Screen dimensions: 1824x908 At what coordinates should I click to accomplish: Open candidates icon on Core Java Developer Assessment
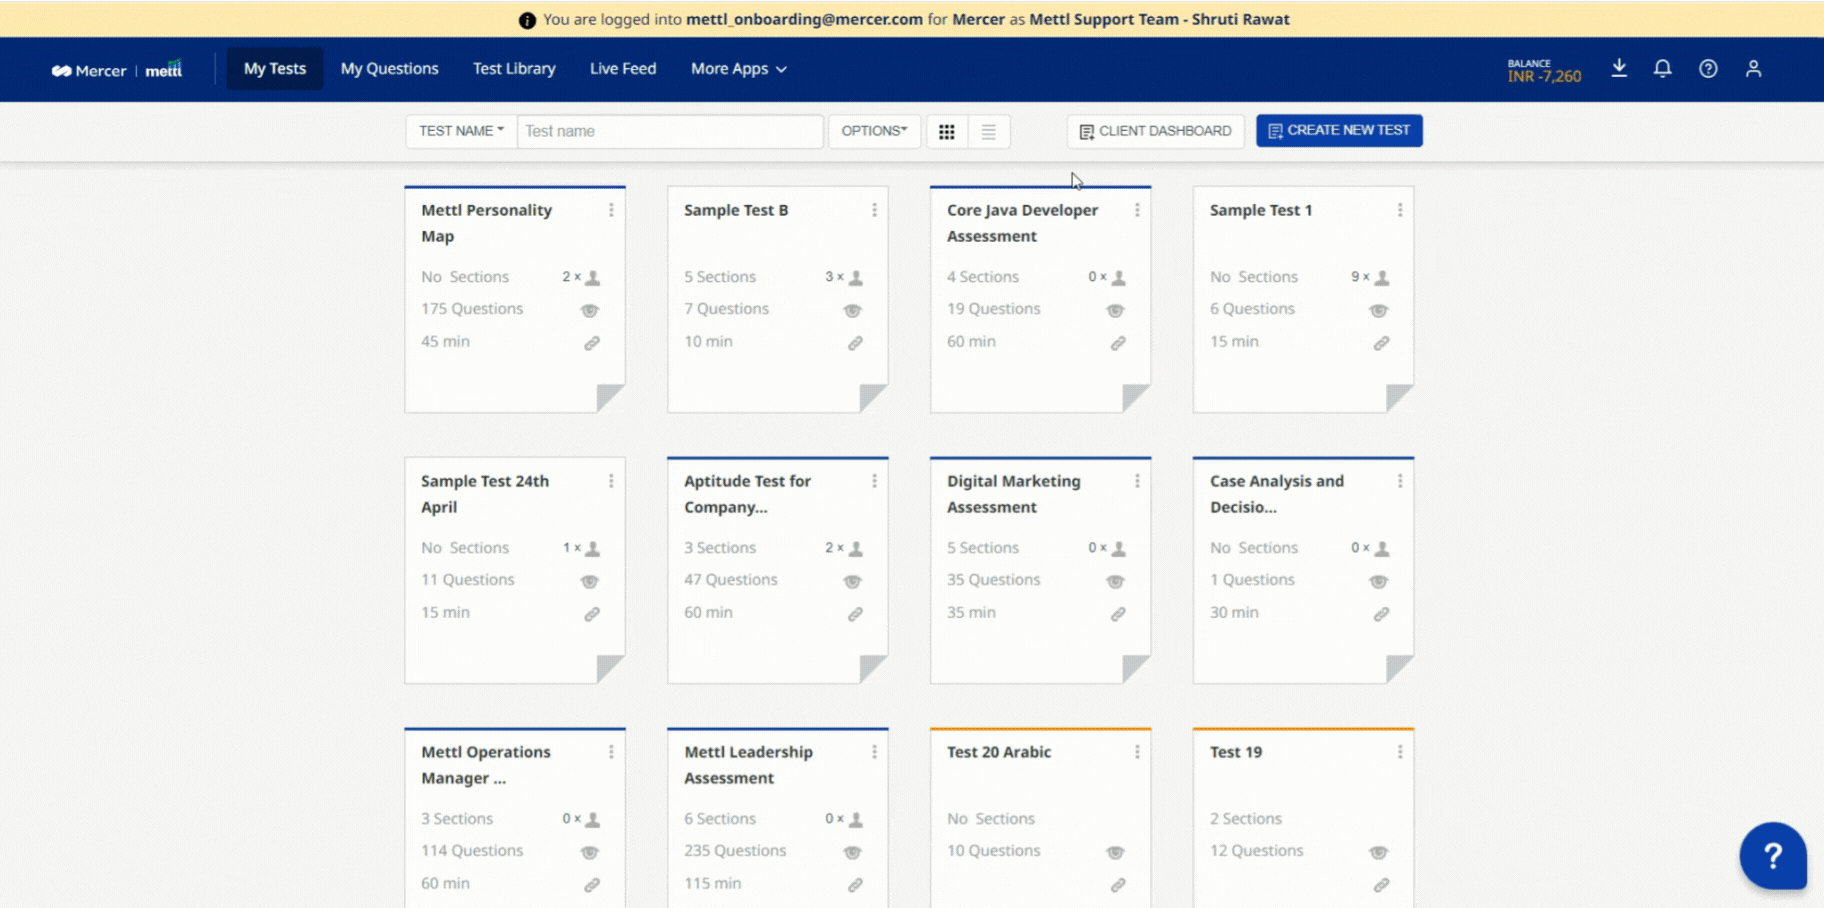(1118, 277)
